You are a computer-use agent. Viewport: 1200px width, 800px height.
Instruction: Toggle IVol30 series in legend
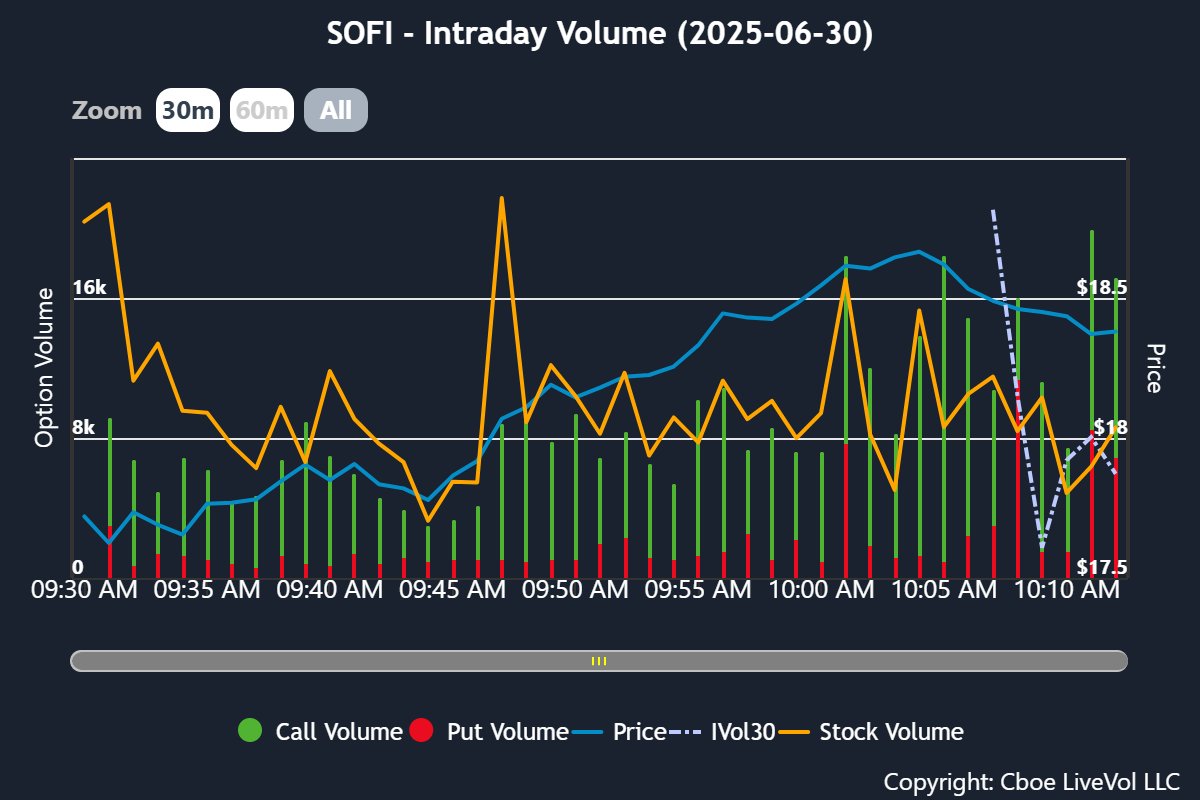point(721,731)
